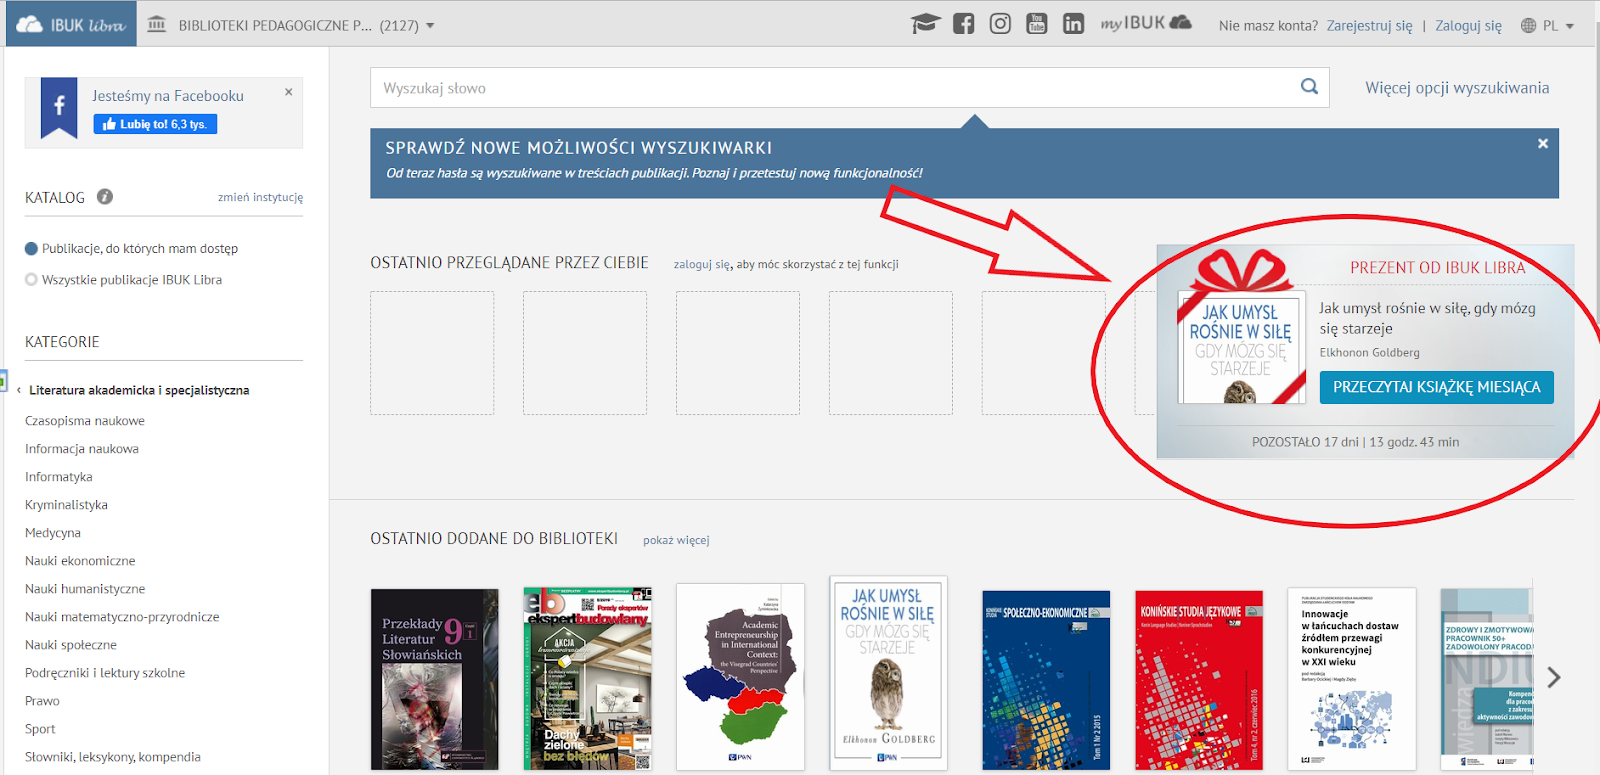Open 'Ekspert budowlany' magazine cover
The height and width of the screenshot is (775, 1600).
coord(587,679)
